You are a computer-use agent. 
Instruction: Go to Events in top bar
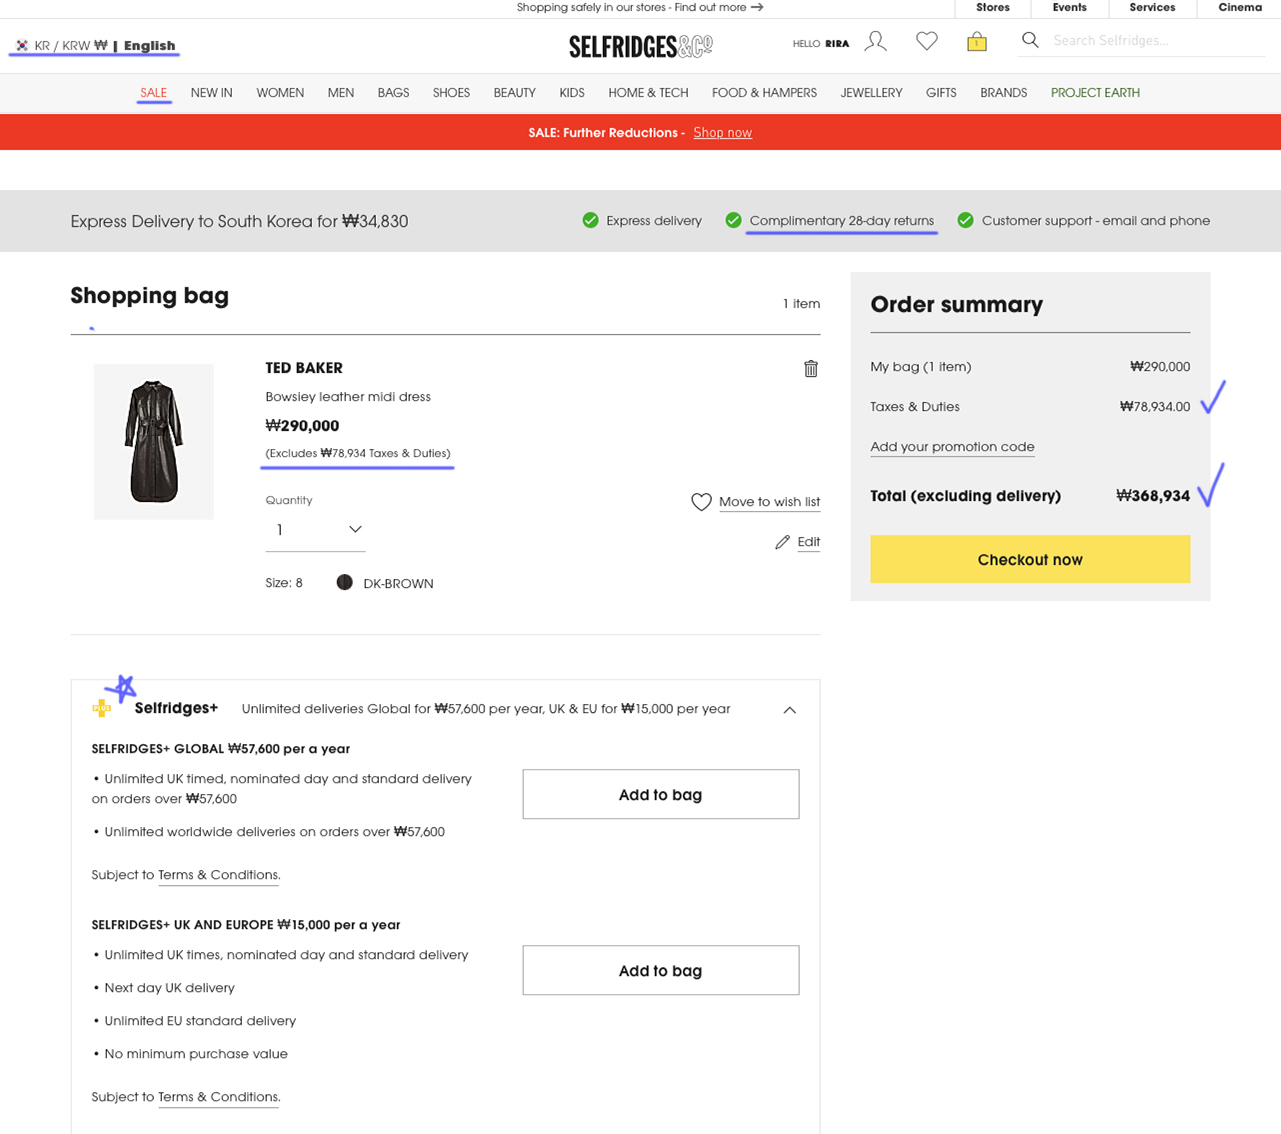point(1069,7)
